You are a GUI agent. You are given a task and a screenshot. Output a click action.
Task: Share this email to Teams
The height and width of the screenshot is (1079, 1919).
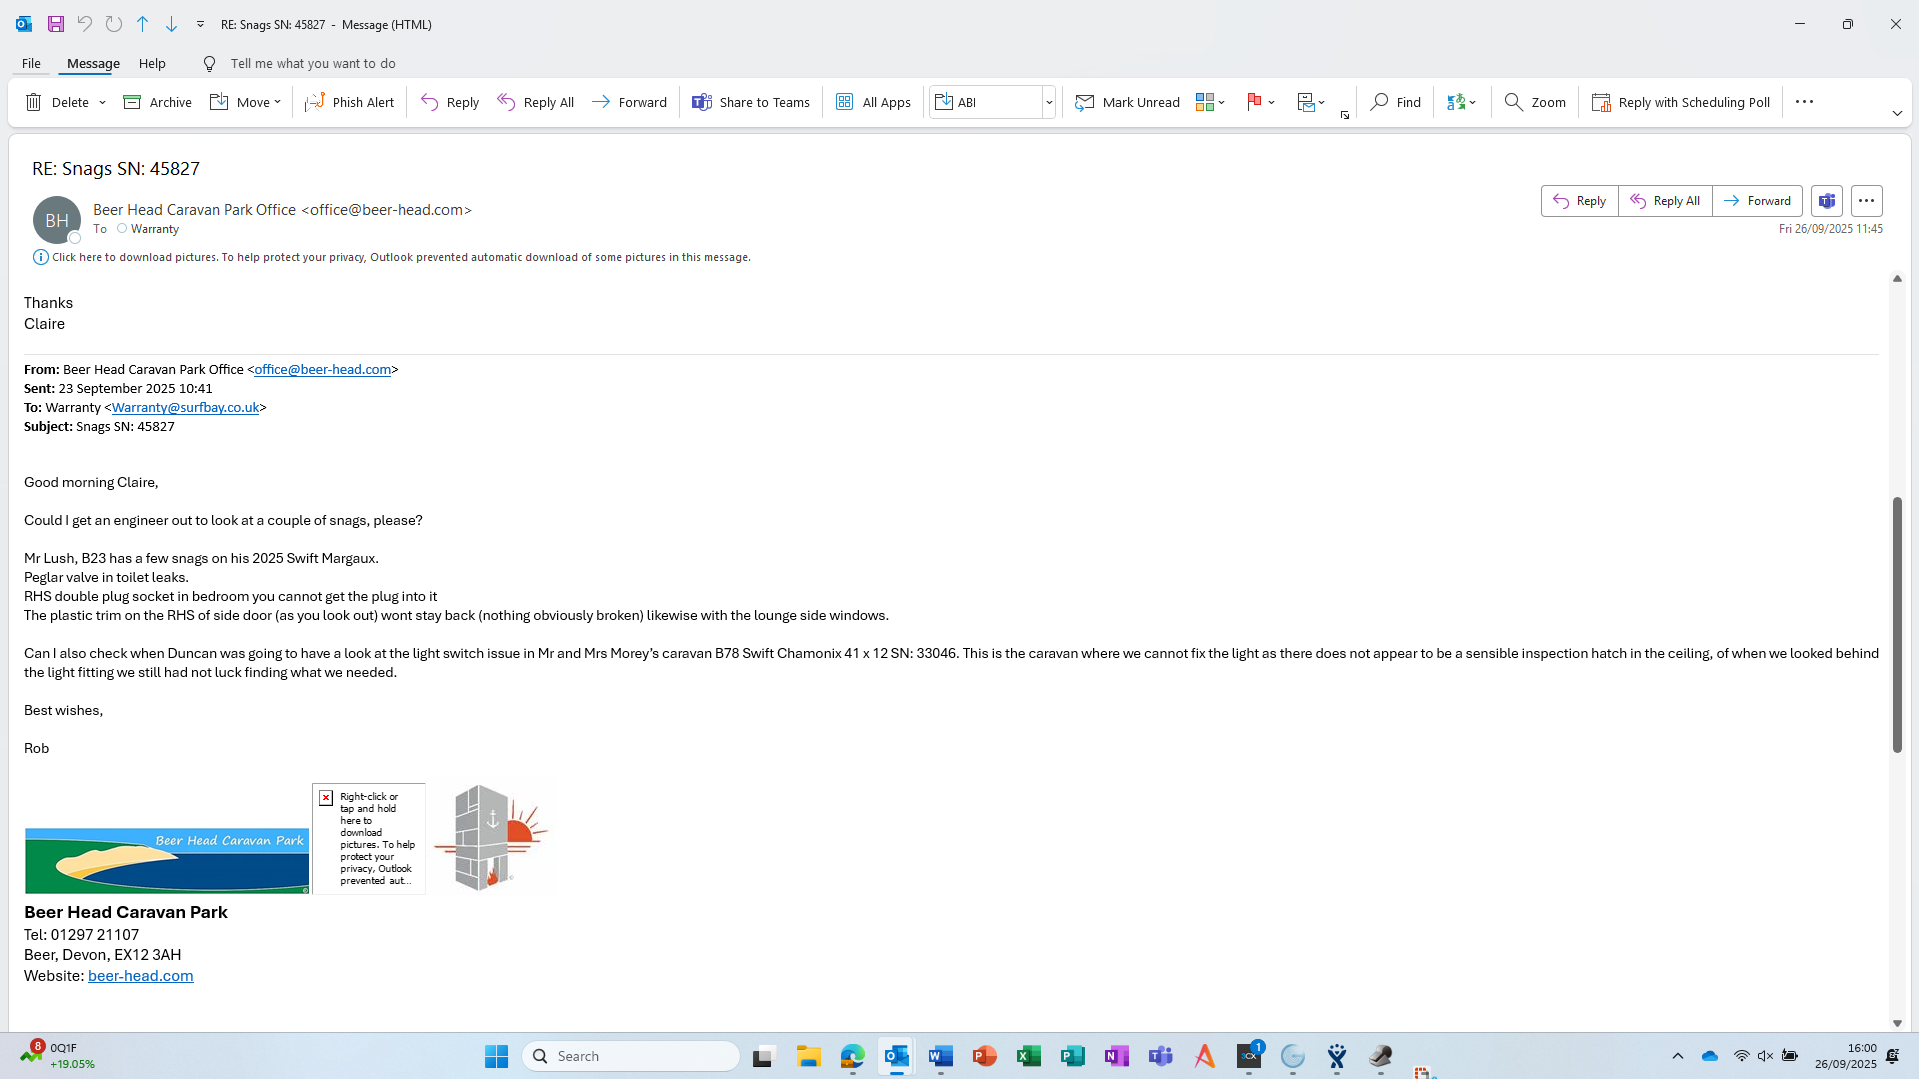point(751,102)
